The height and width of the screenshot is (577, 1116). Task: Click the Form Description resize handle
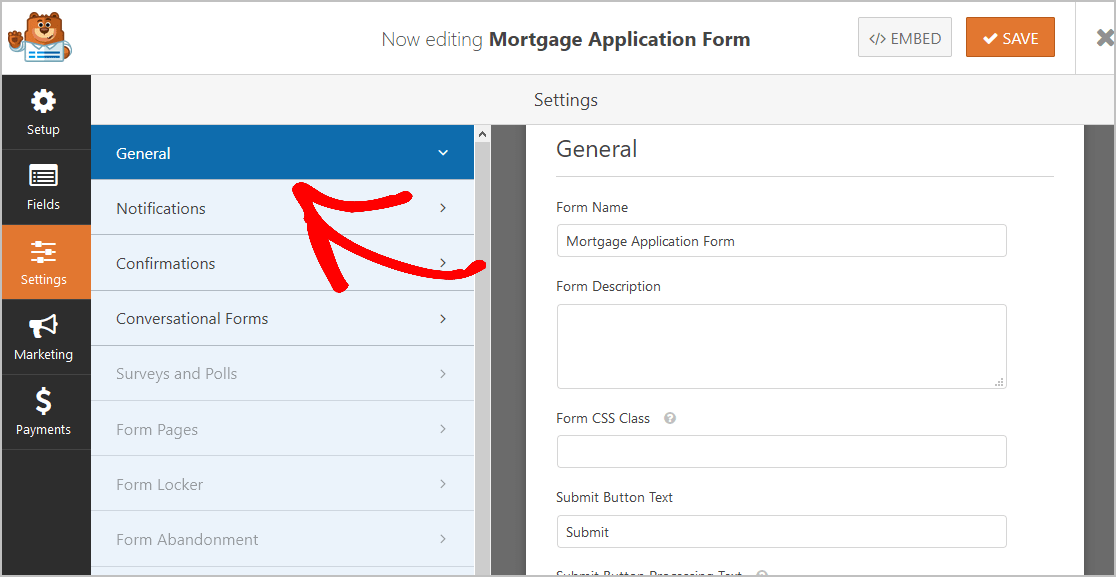(x=1000, y=382)
